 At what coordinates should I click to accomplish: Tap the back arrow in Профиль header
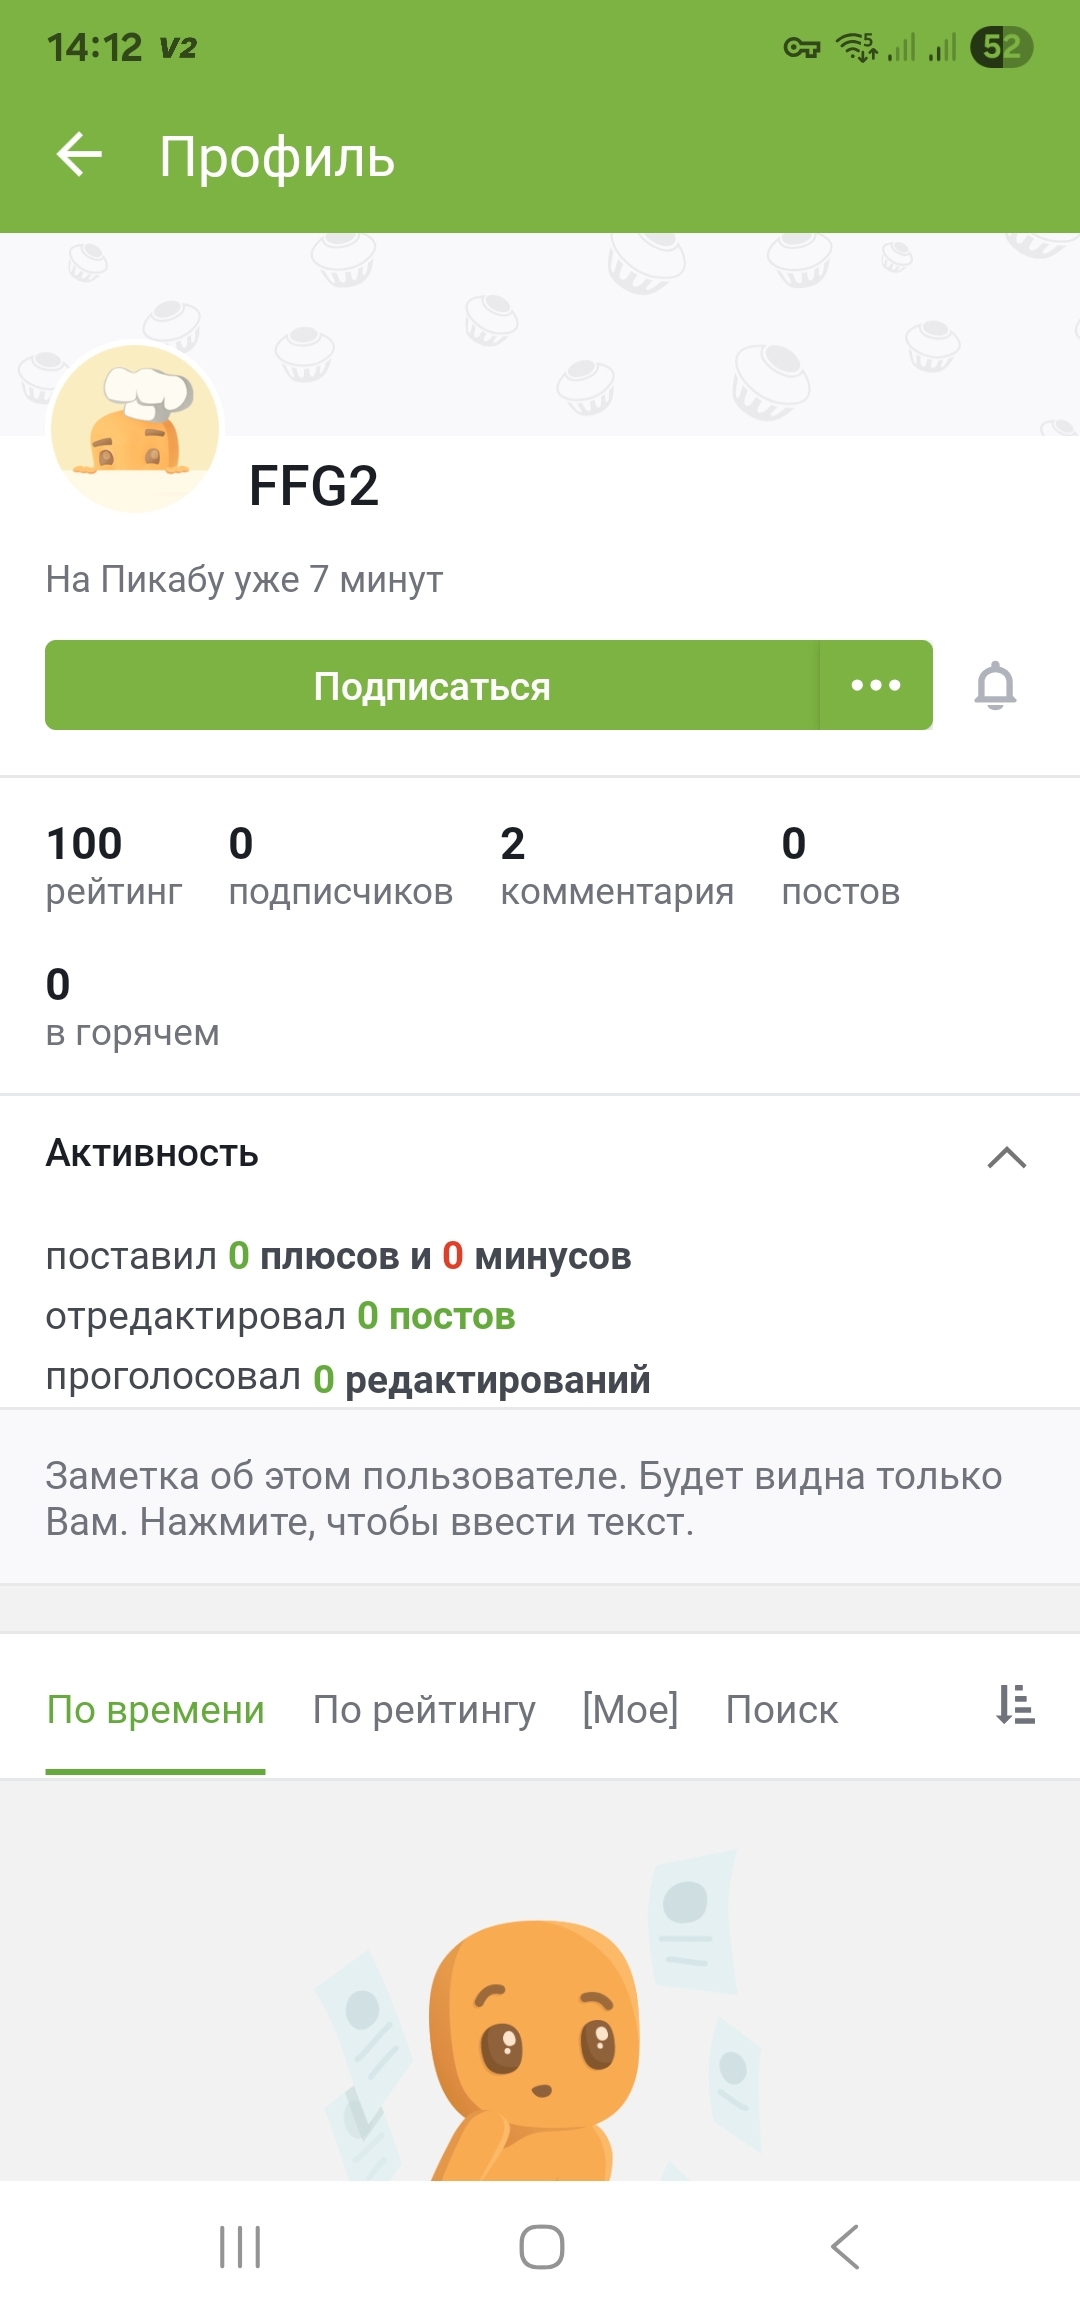(x=80, y=156)
